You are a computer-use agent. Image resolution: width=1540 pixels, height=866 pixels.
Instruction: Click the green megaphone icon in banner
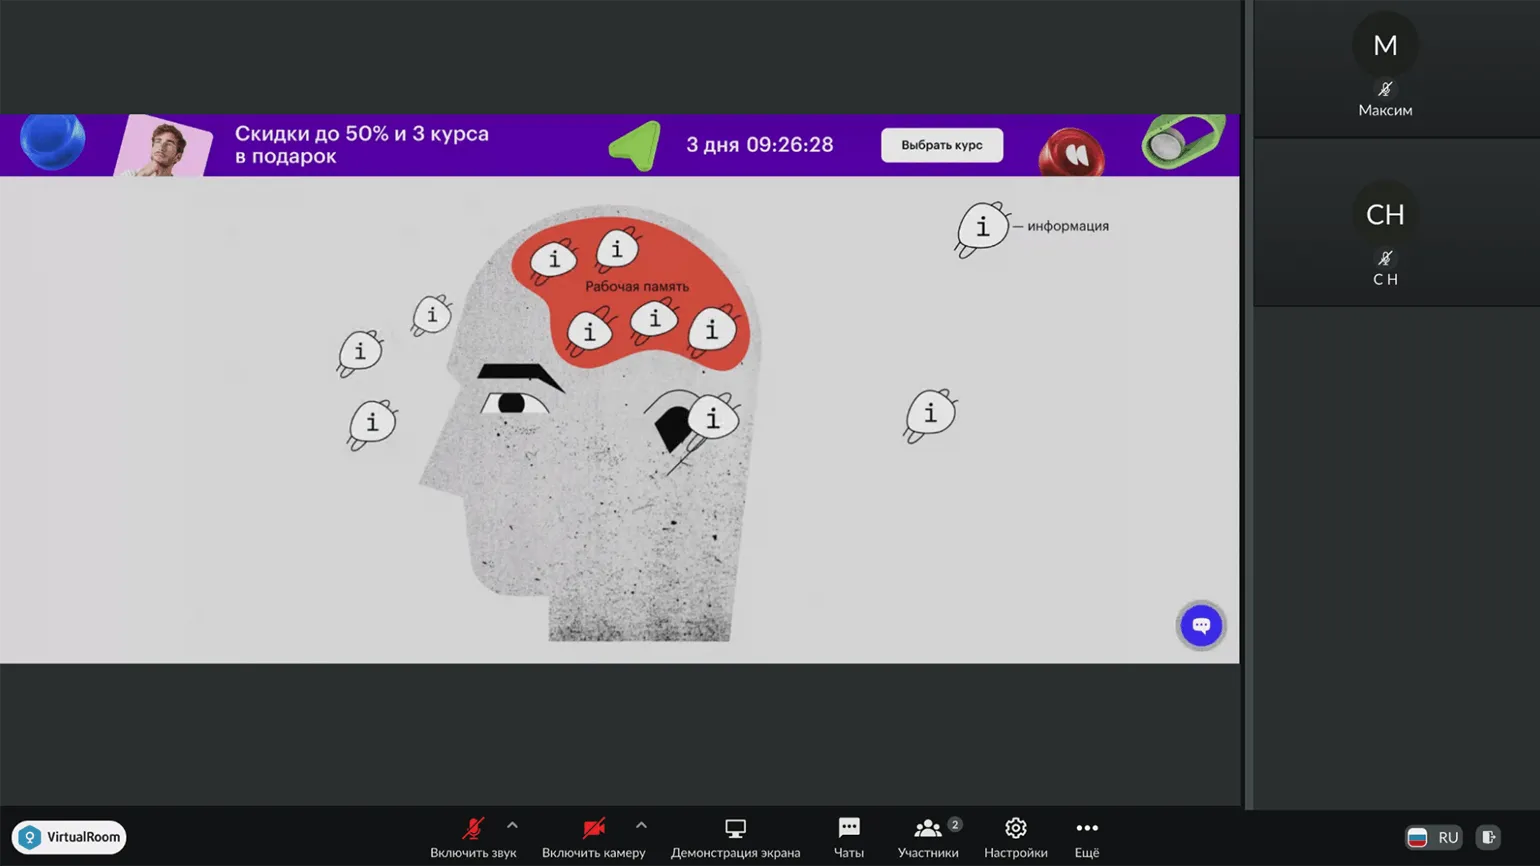coord(636,146)
